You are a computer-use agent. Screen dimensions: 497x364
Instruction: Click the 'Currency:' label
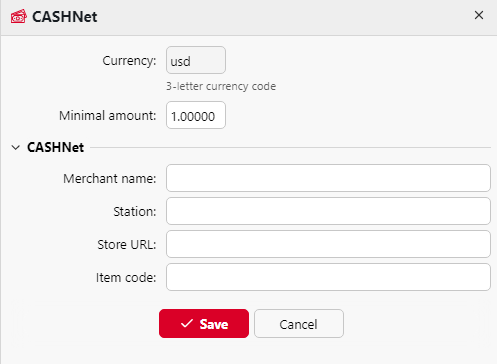[x=129, y=61]
